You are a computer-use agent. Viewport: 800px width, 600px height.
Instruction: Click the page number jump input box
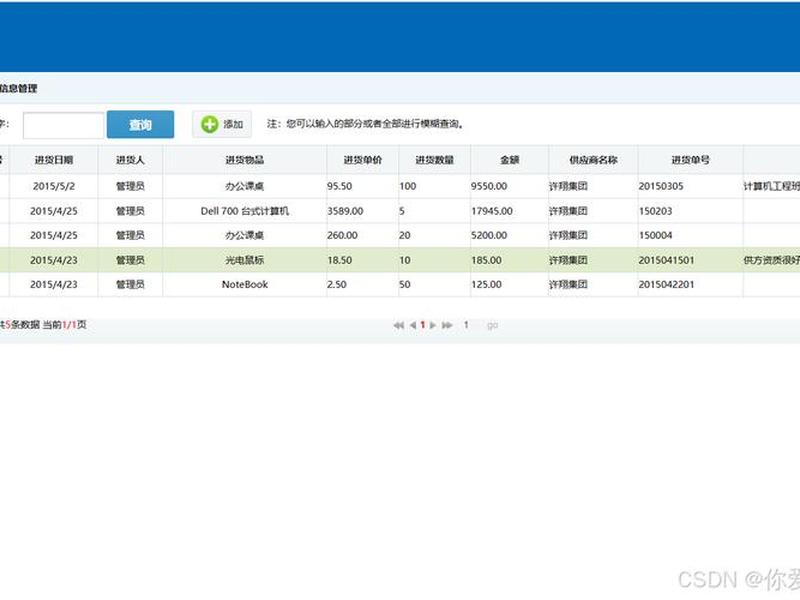point(466,324)
